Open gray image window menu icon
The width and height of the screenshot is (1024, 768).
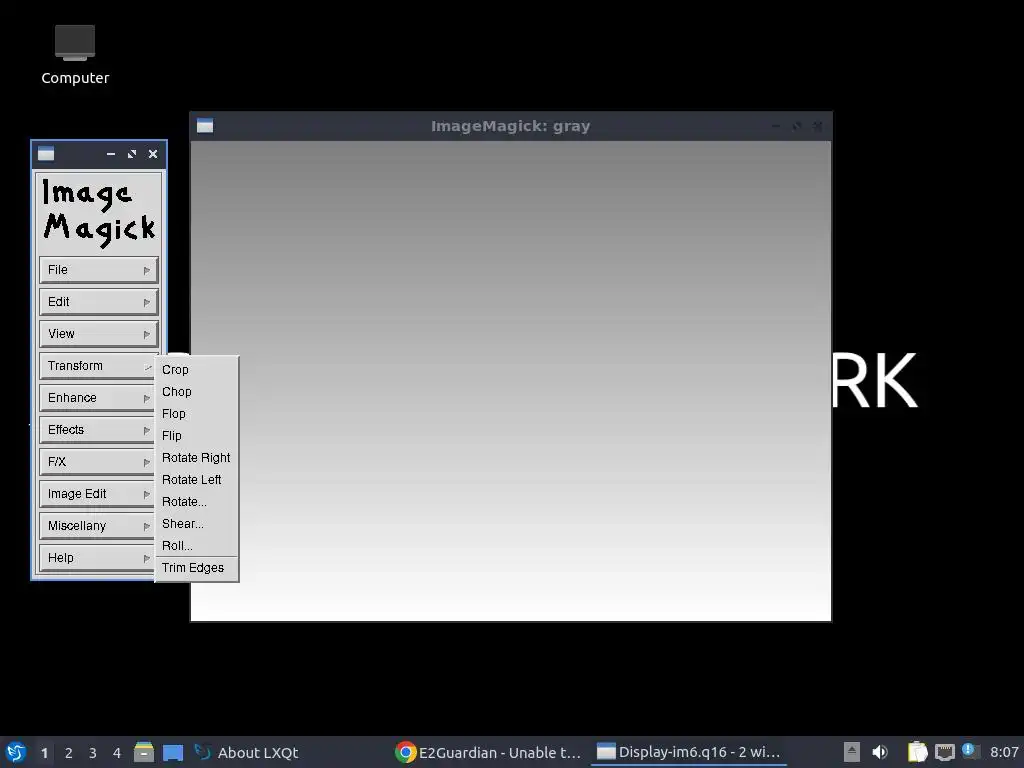[205, 126]
